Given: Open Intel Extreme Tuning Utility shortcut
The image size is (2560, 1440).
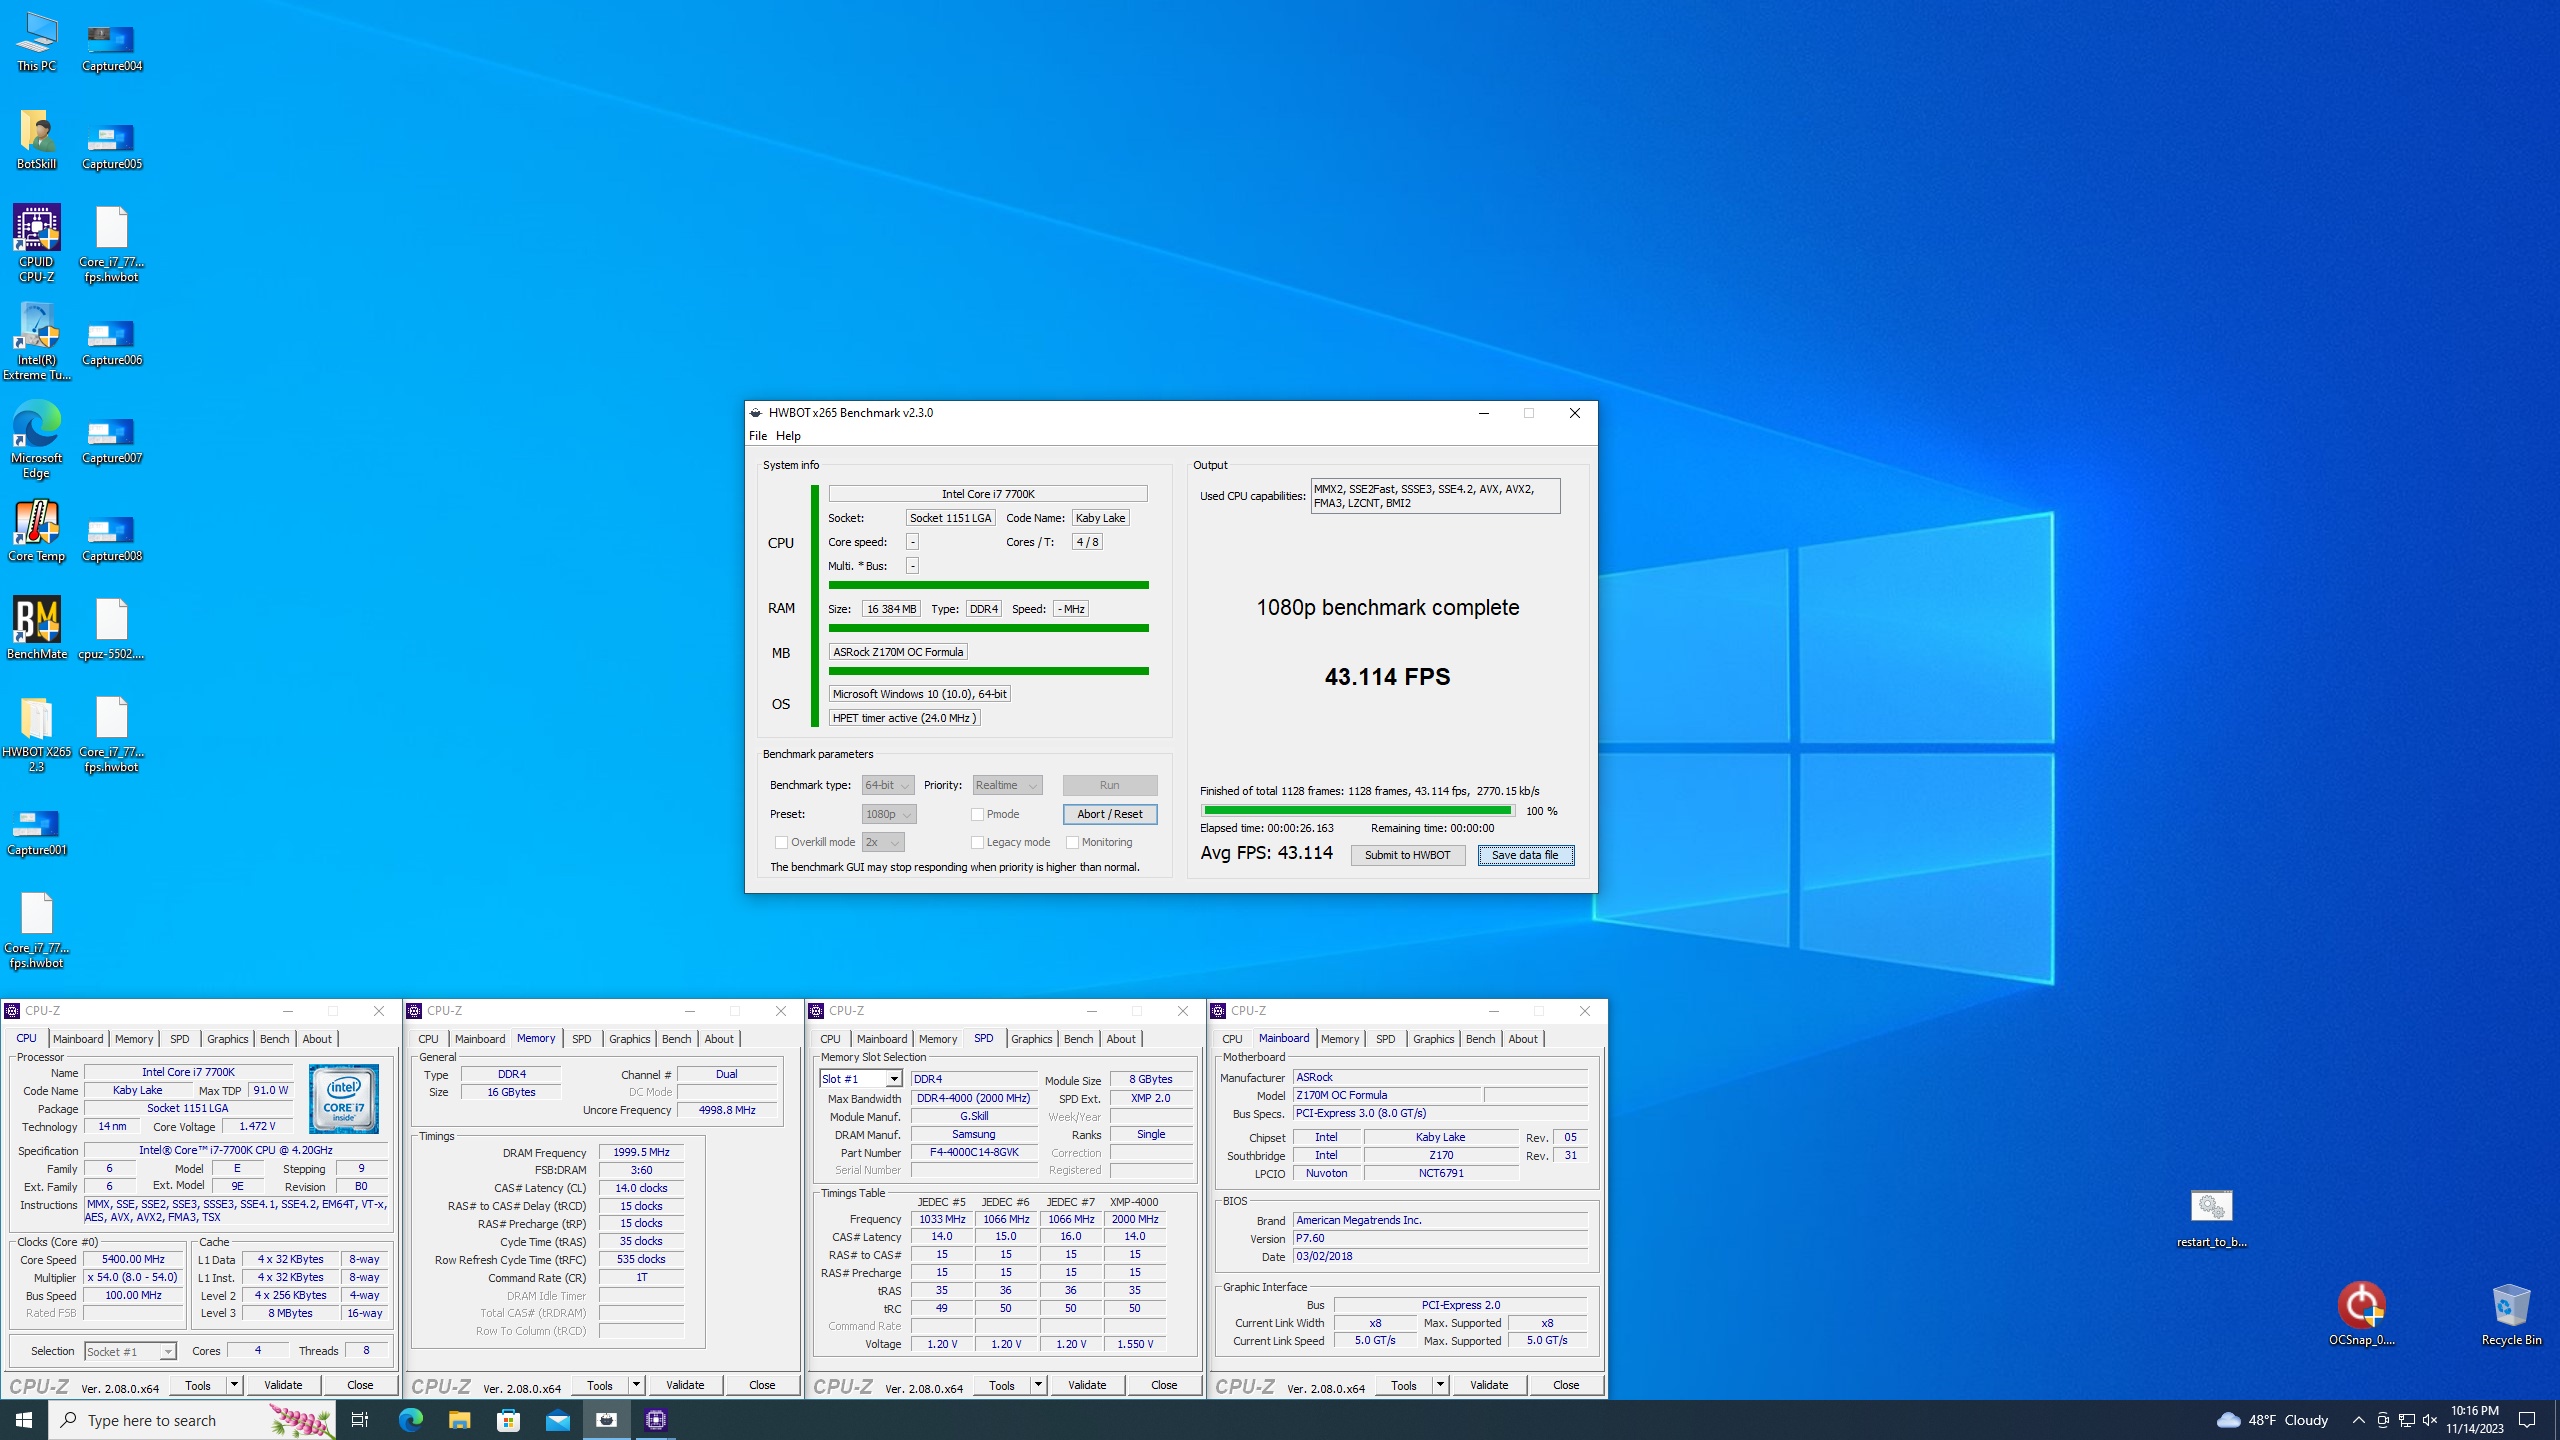Looking at the screenshot, I should click(36, 342).
